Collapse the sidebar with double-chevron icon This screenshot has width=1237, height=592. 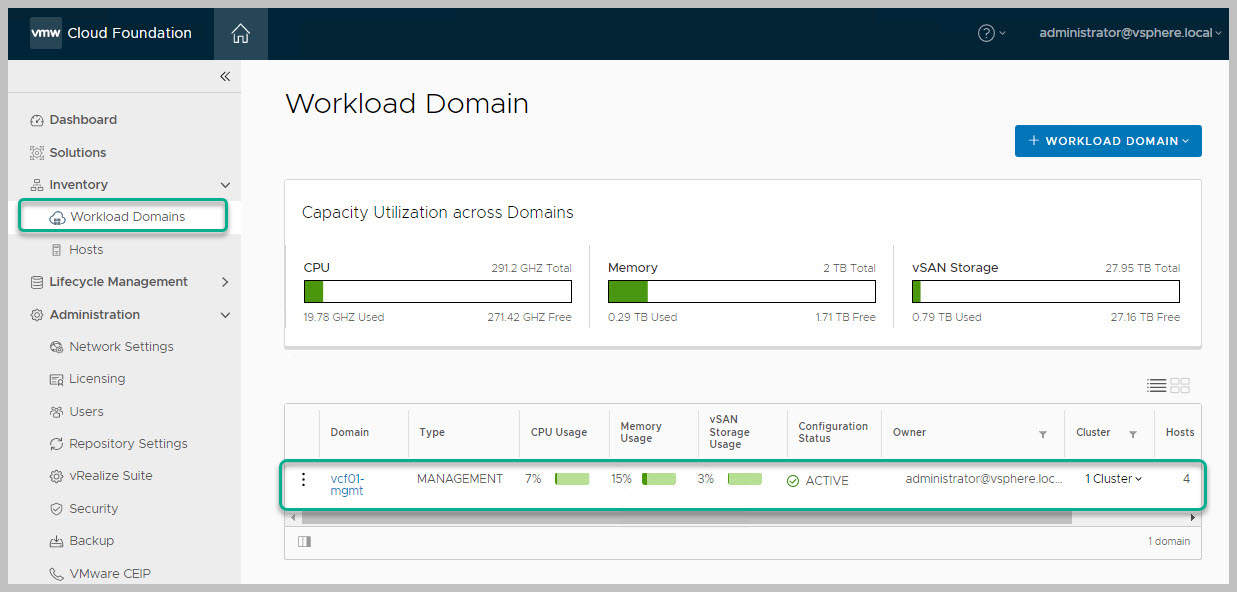pos(225,77)
